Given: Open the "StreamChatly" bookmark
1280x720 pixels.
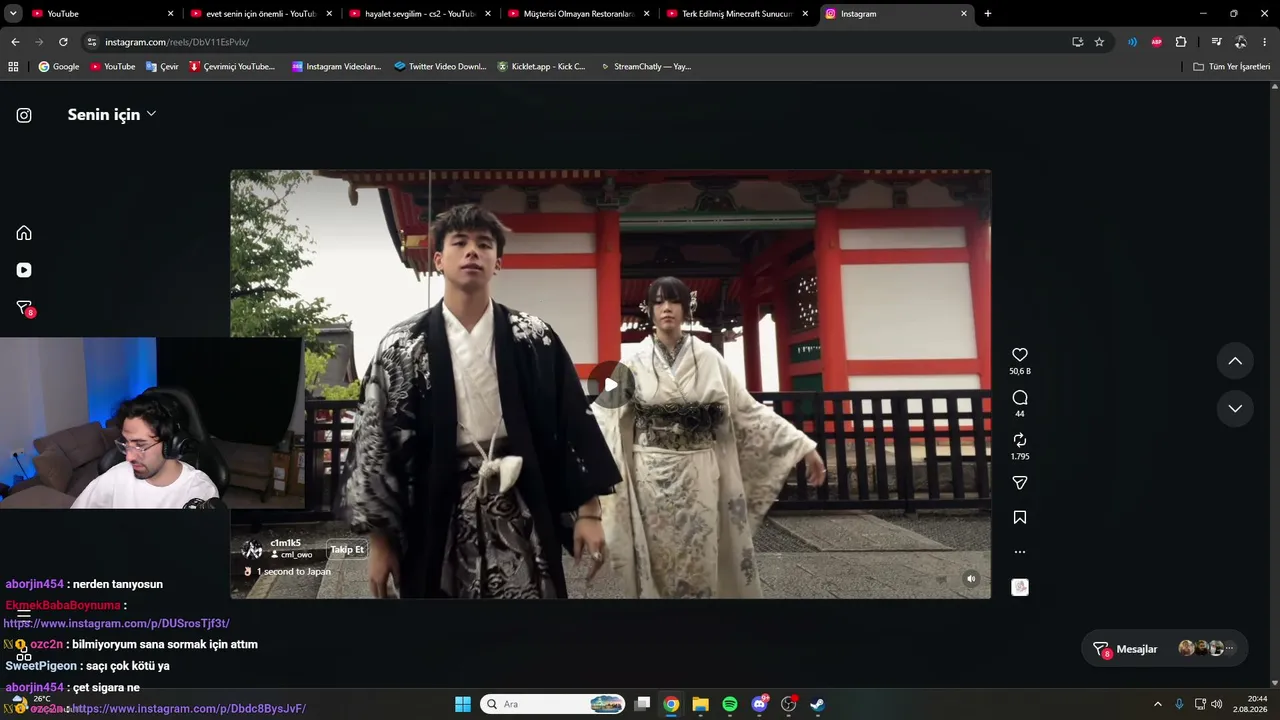Looking at the screenshot, I should 645,67.
